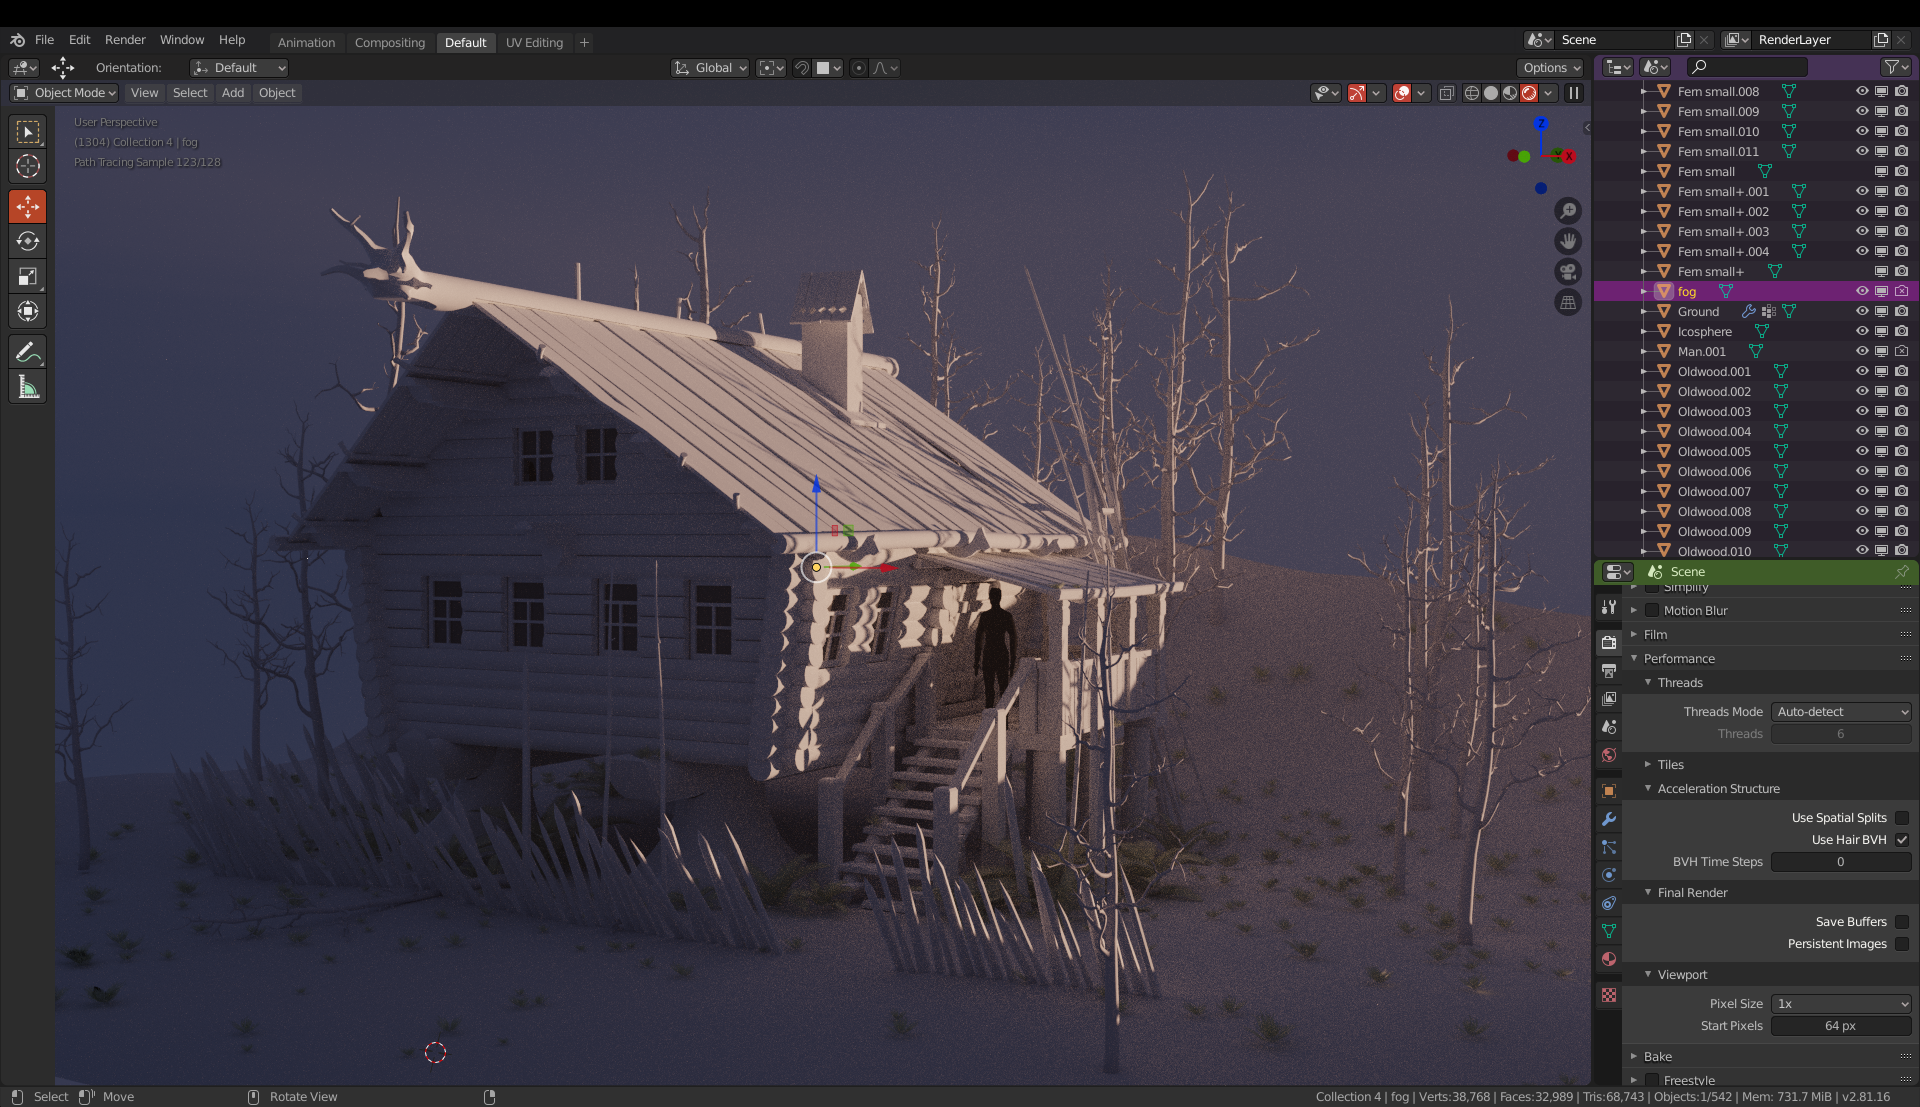The height and width of the screenshot is (1107, 1920).
Task: Select the Scale tool in toolbar
Action: pos(28,276)
